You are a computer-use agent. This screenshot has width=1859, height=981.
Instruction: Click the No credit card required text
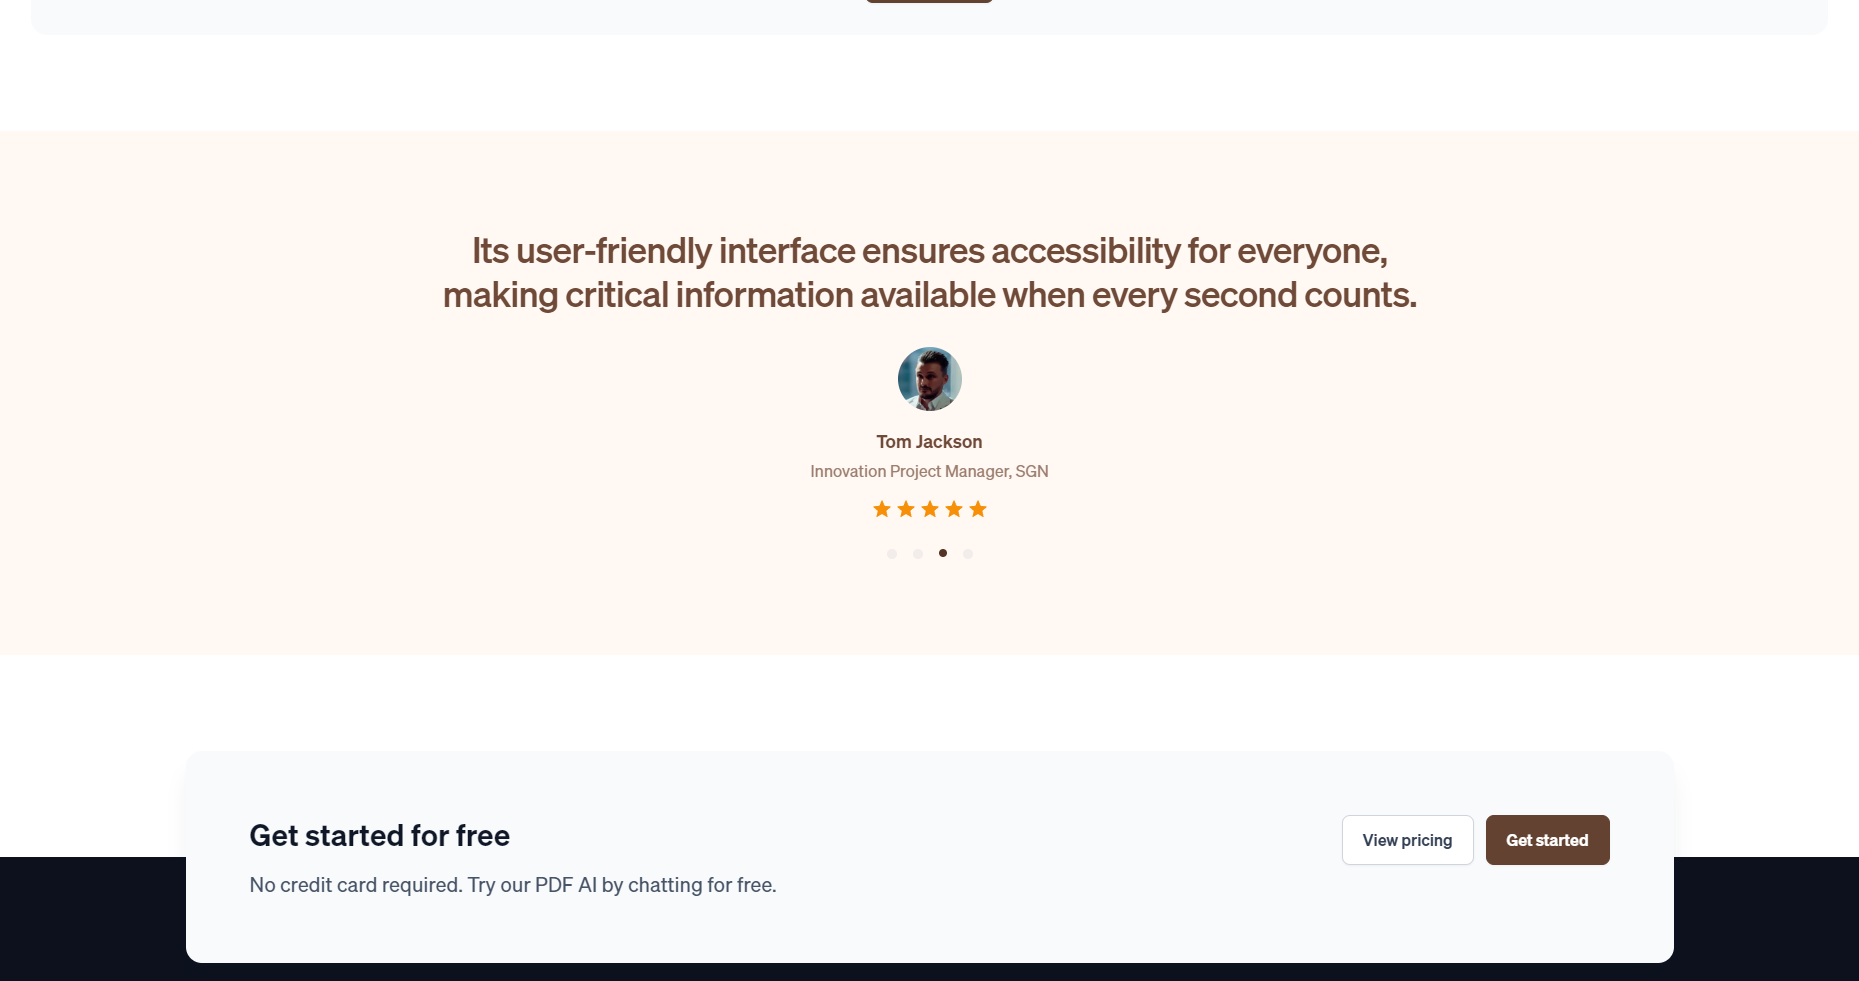[x=512, y=885]
